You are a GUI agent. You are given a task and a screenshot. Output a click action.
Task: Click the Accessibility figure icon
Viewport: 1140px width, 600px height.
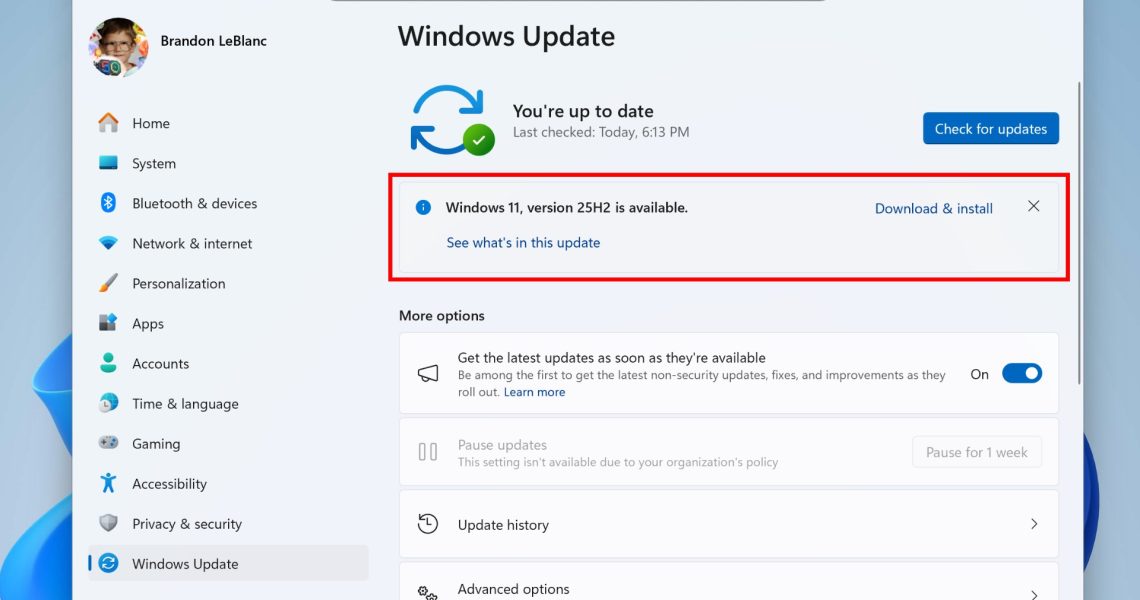pos(108,483)
